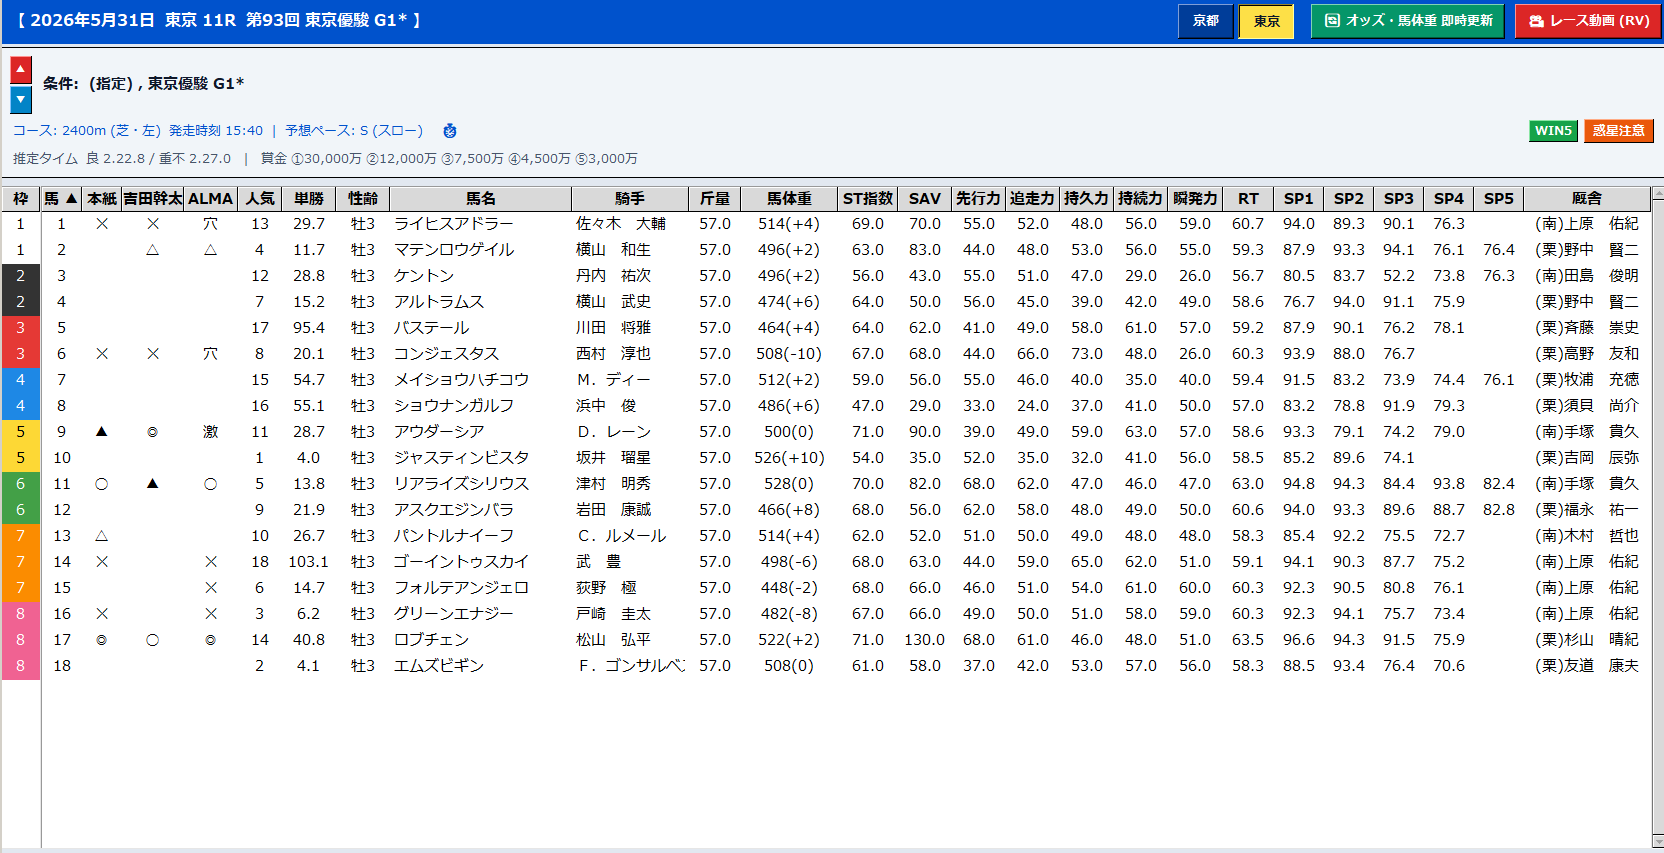Click the ▲ 吉田幹太 mark for horse 11
Screen dimensions: 1664x853
(x=152, y=484)
